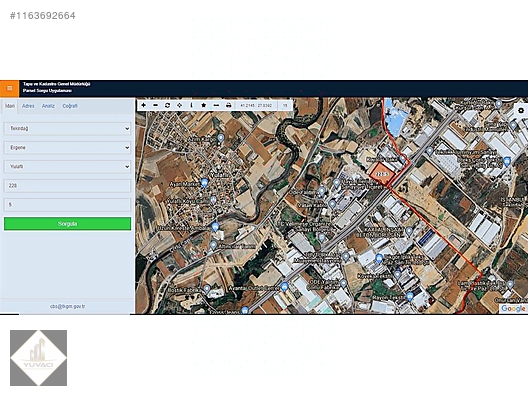Viewport: 528px width, 396px height.
Task: Click the parcel number field containing 5
Action: (x=67, y=205)
